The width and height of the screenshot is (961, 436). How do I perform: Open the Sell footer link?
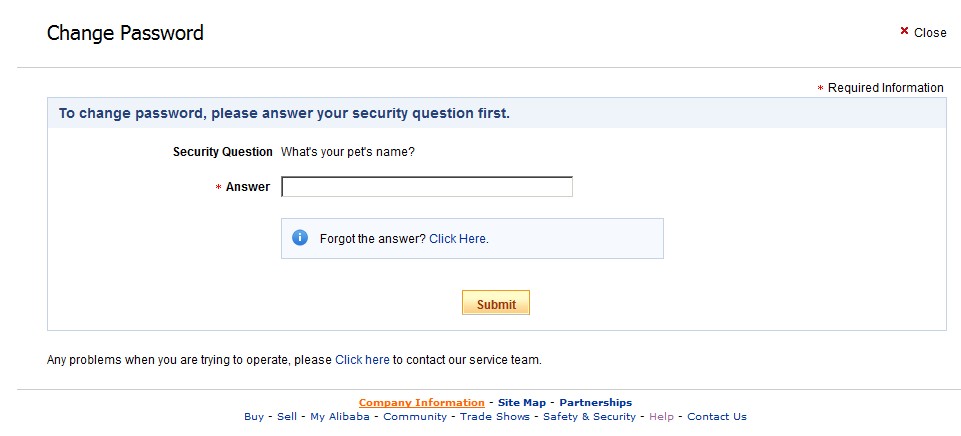(287, 417)
